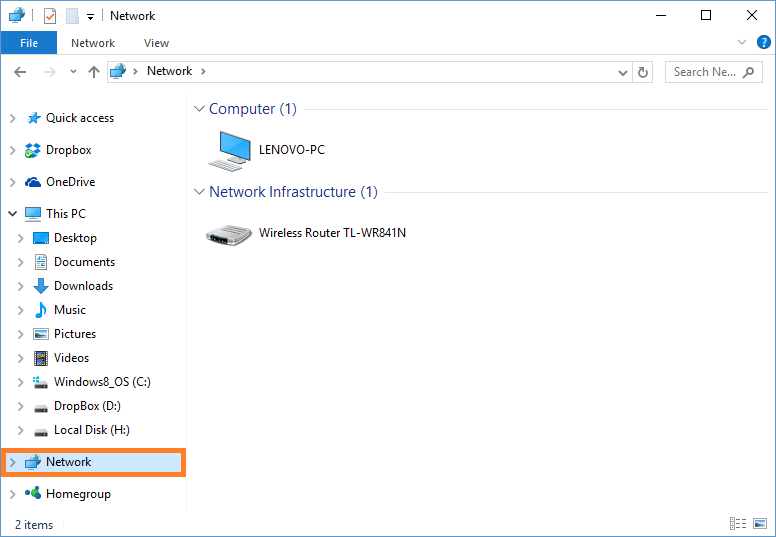Image resolution: width=776 pixels, height=537 pixels.
Task: Select the LENOVO-PC computer icon
Action: [230, 150]
